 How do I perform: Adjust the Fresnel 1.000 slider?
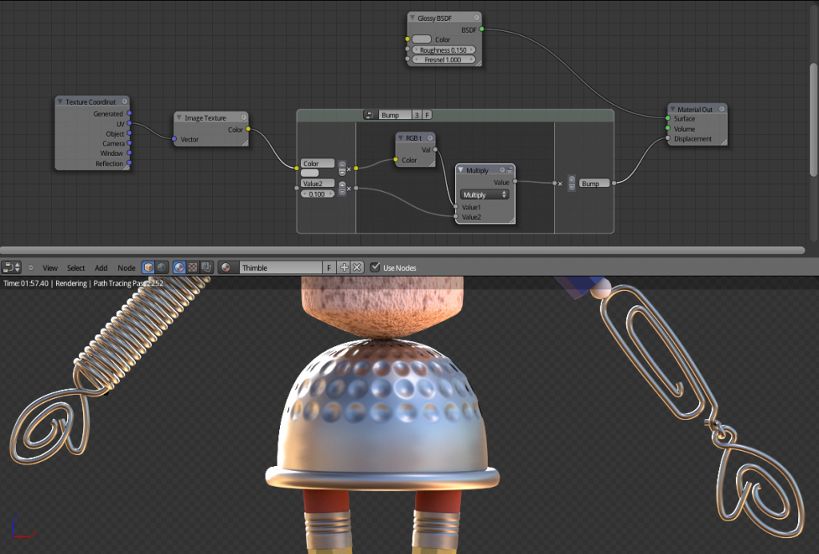tap(443, 60)
